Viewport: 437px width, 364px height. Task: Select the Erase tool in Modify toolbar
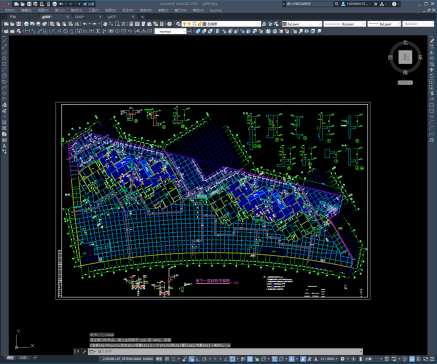432,40
